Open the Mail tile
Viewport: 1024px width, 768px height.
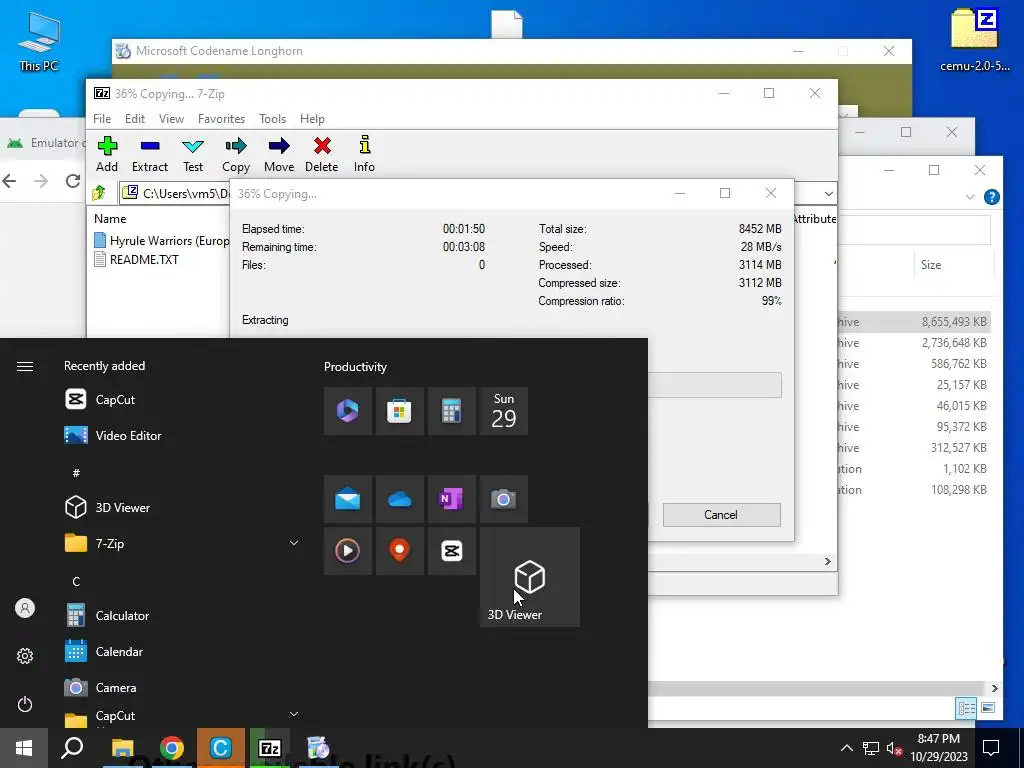pos(347,500)
